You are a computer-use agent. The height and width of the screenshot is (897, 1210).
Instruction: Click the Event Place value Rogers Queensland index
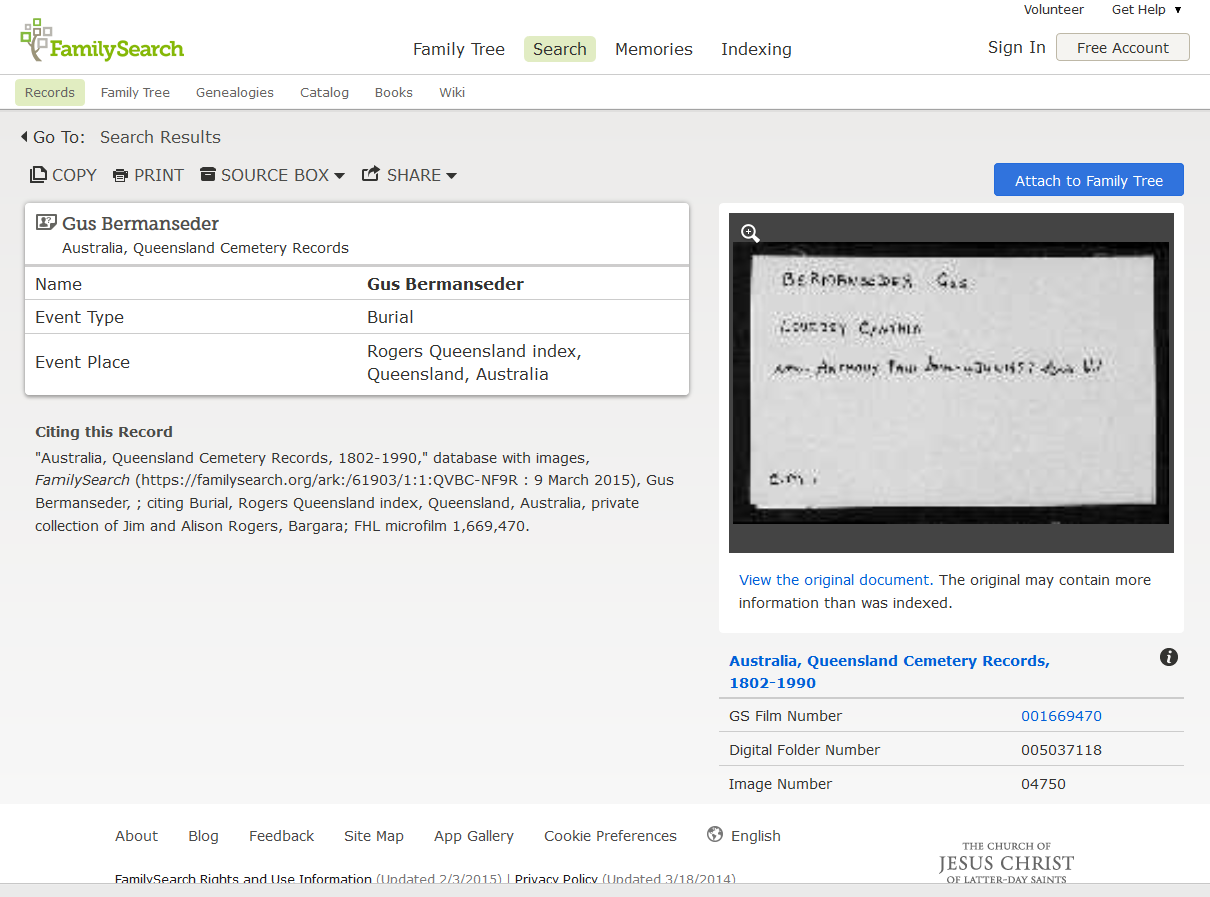click(474, 362)
